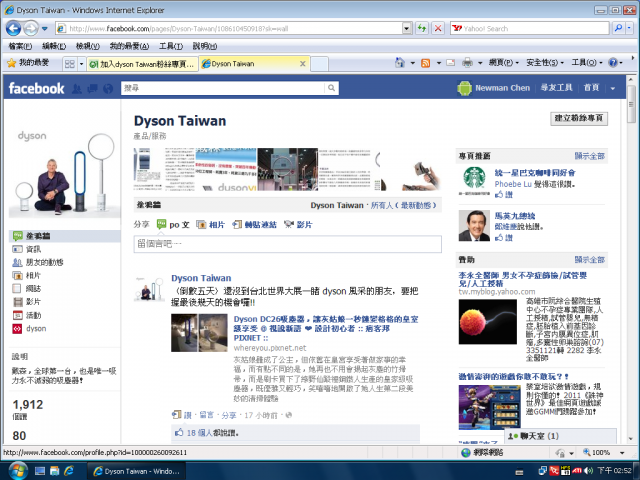
Task: Click the Newman Chen profile link
Action: click(502, 88)
